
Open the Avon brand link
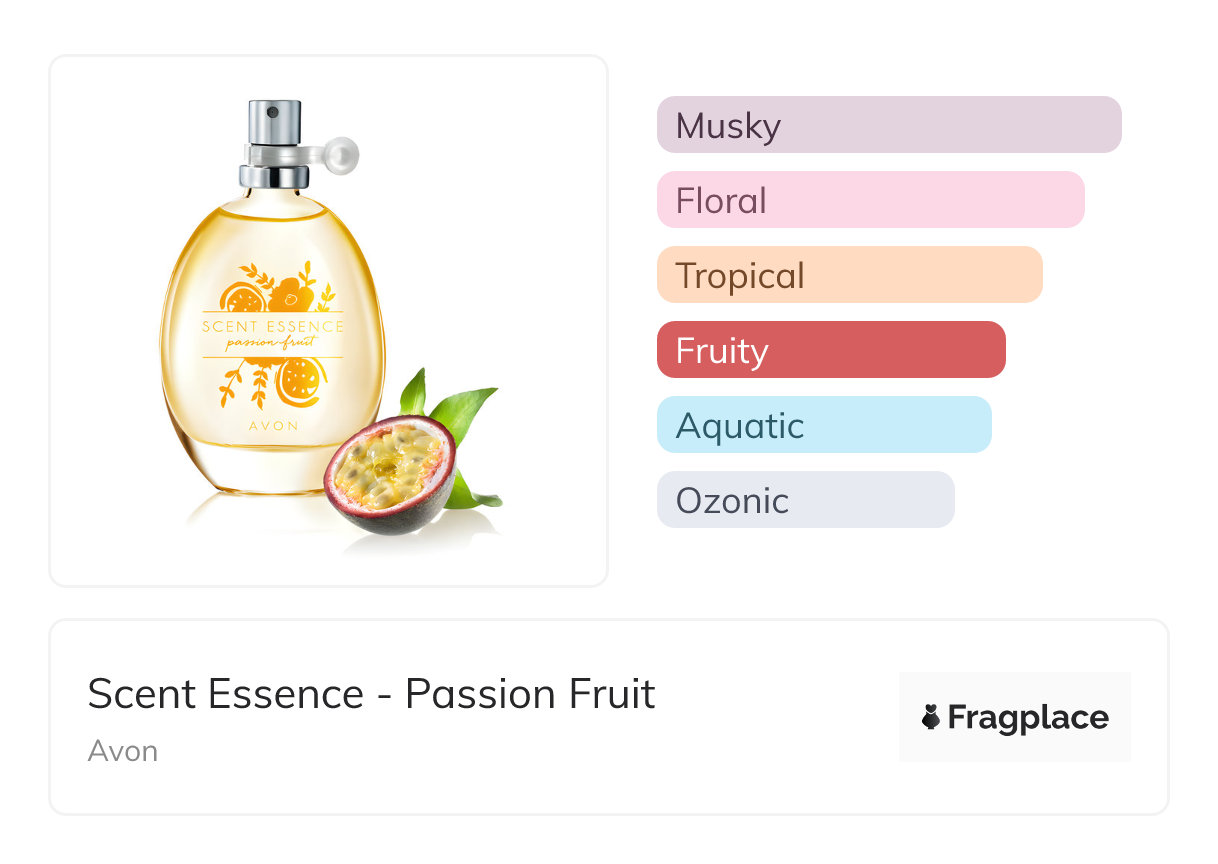[x=123, y=751]
